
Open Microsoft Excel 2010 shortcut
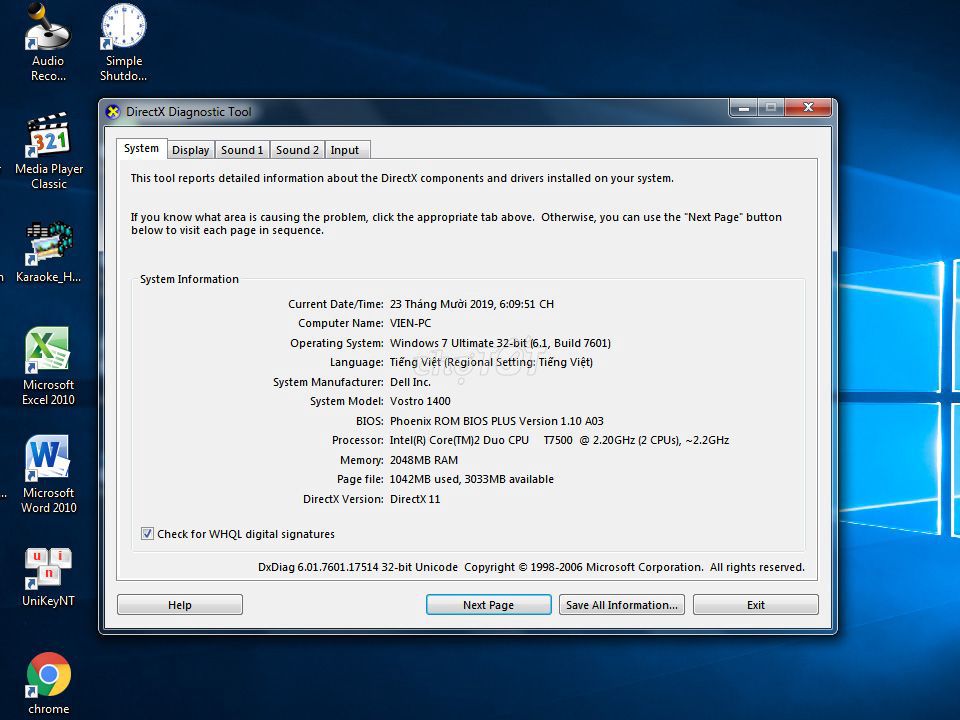48,366
